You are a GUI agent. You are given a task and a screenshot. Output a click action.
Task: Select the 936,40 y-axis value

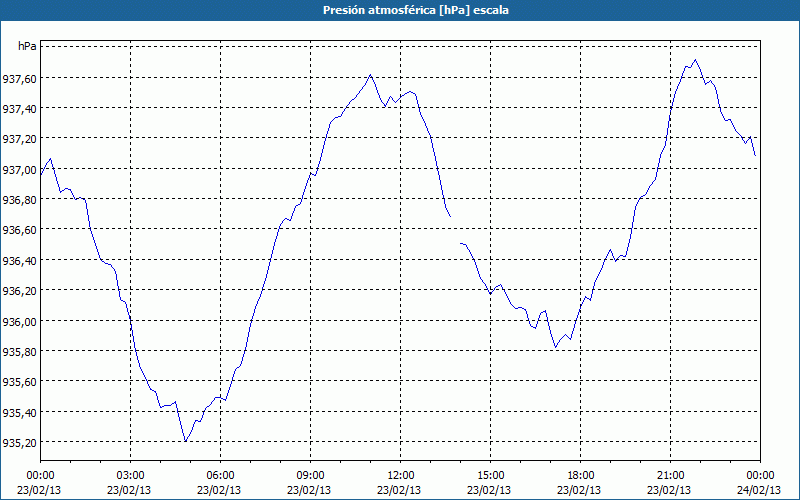click(19, 261)
